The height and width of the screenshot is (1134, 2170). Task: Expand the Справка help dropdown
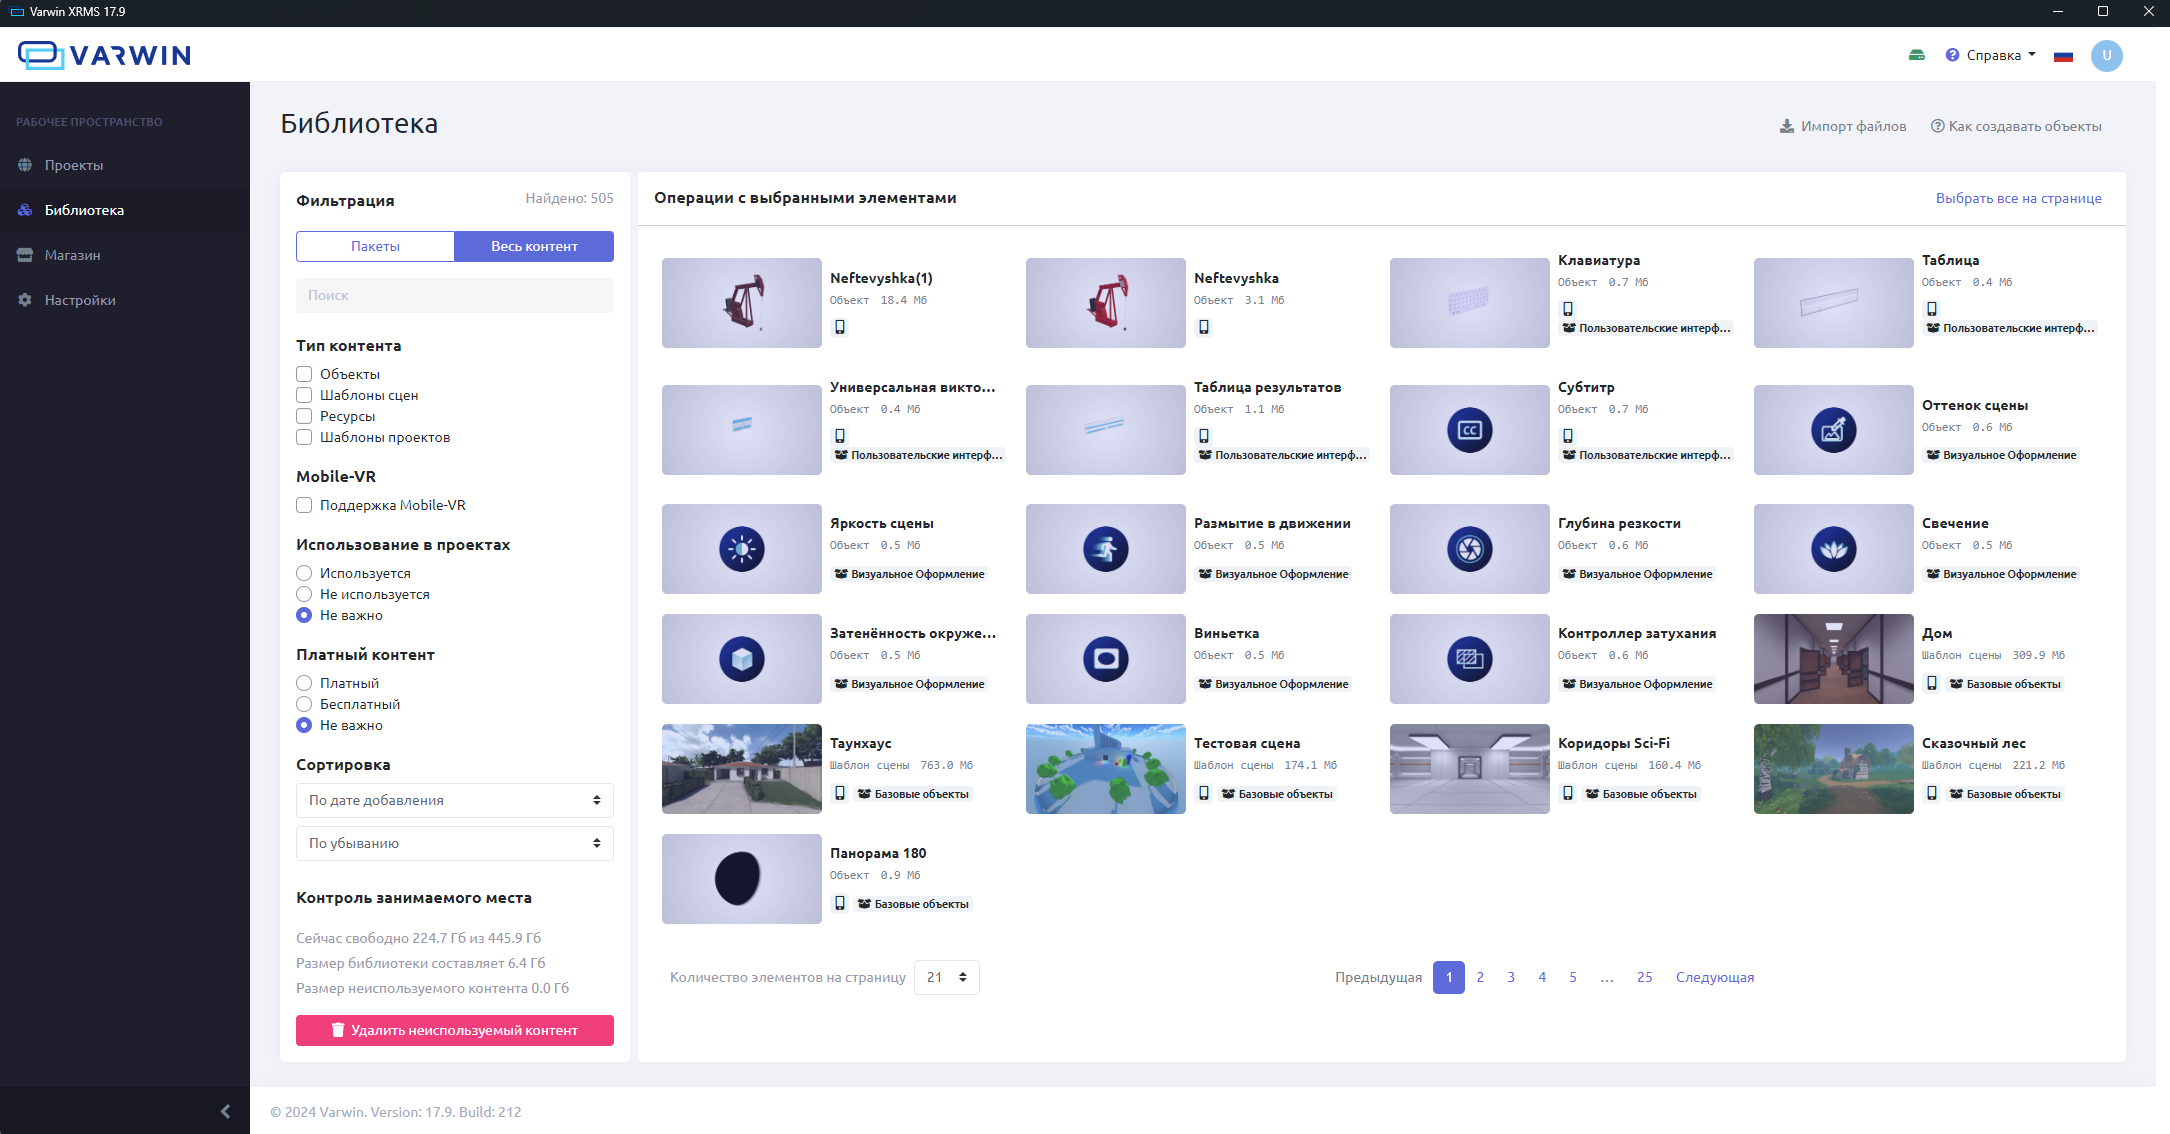click(x=1991, y=55)
